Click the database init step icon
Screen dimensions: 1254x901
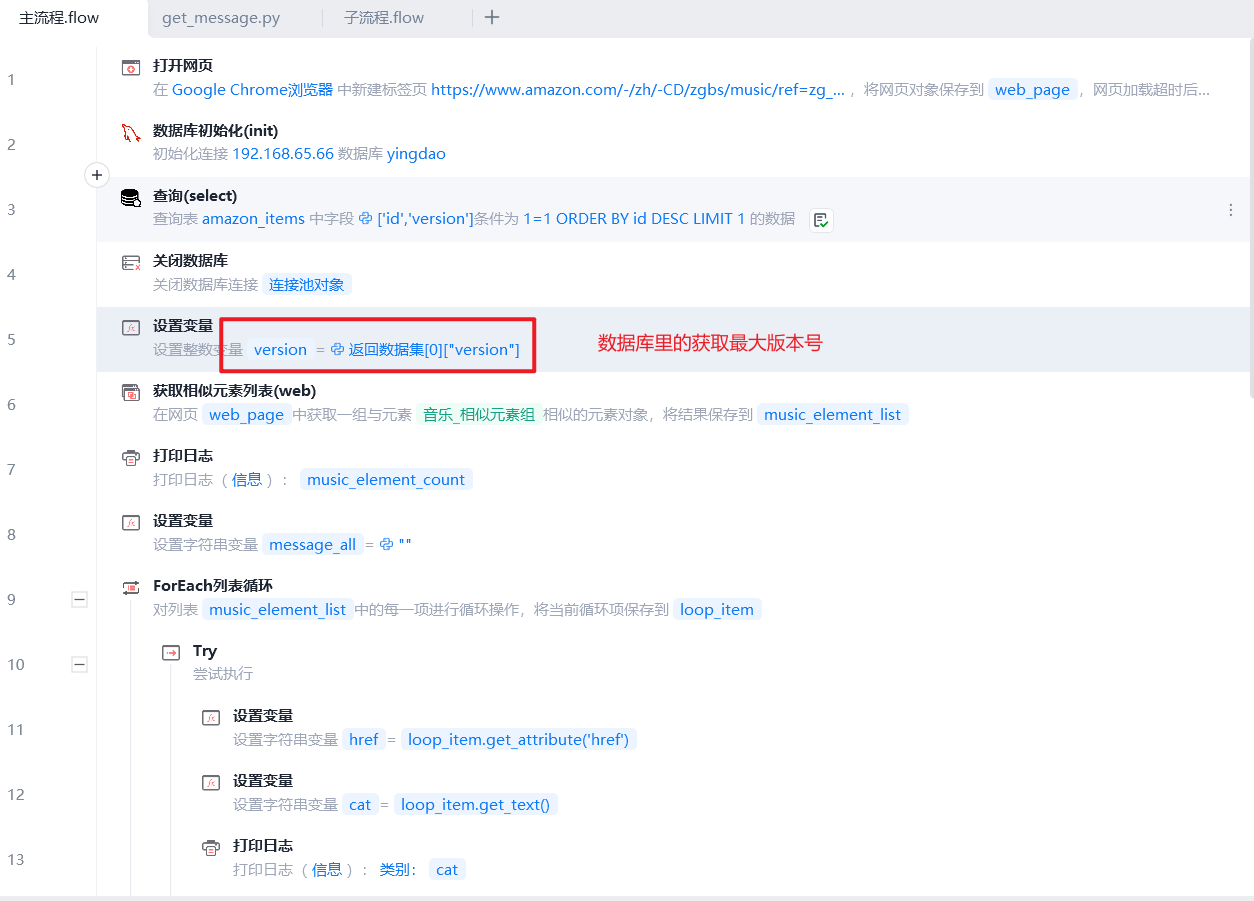tap(131, 132)
